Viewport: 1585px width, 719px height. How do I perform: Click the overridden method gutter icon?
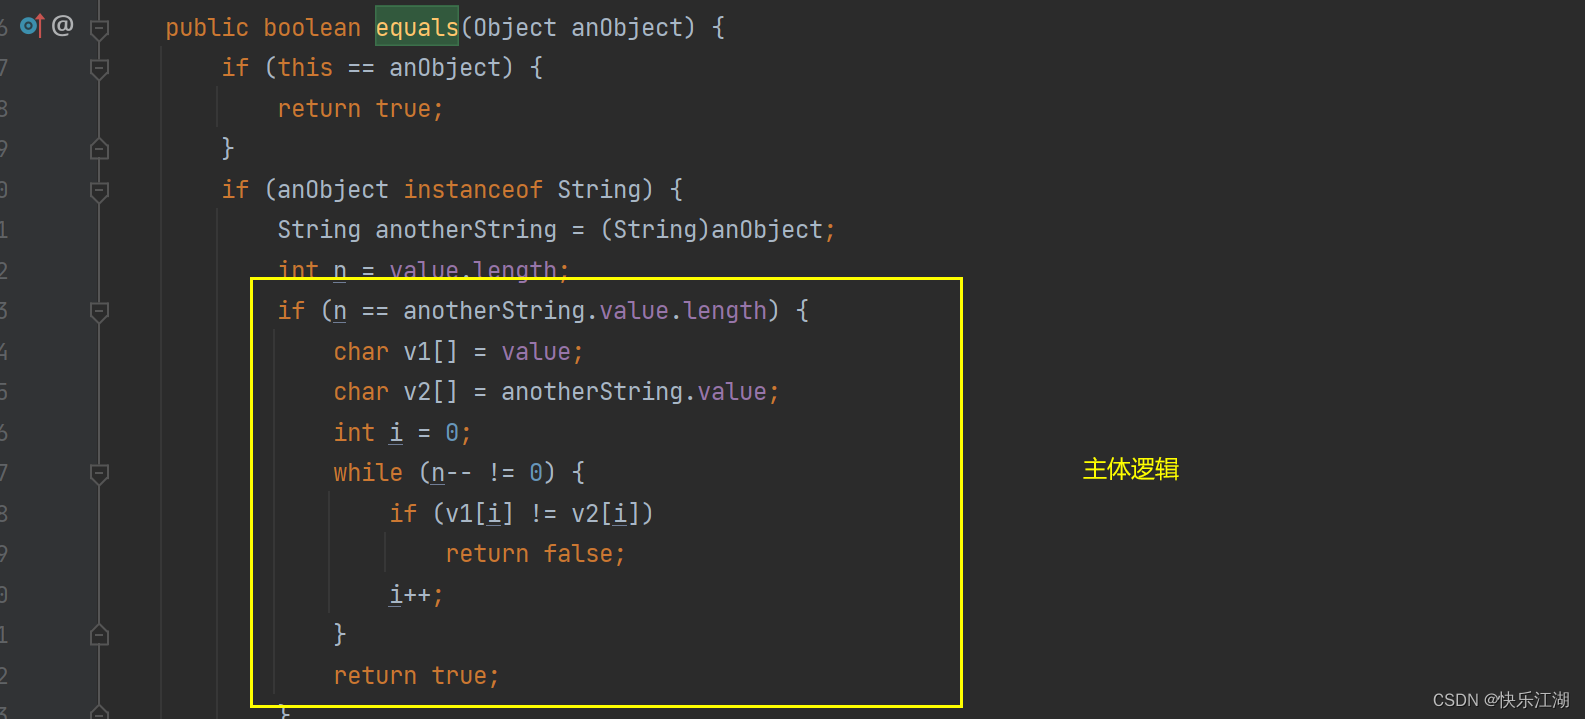(32, 26)
